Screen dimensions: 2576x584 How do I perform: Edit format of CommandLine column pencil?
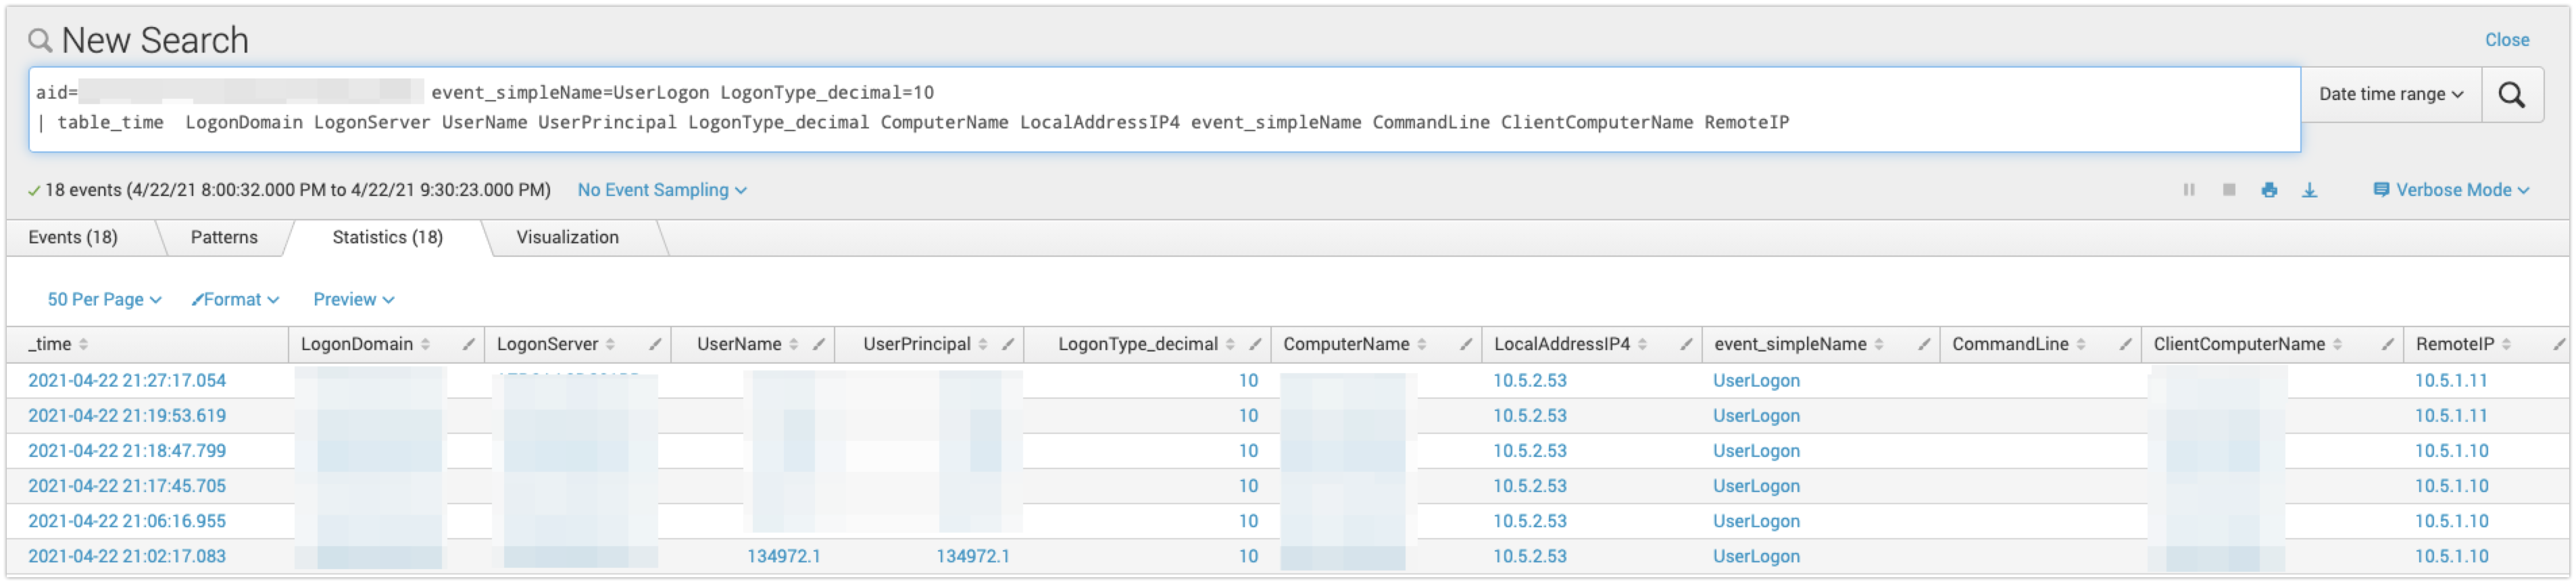[2125, 344]
